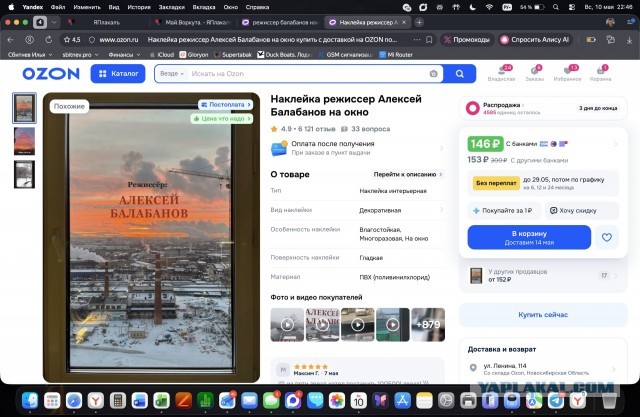
Task: Open Избранное favorites in Ozon header
Action: click(x=567, y=73)
